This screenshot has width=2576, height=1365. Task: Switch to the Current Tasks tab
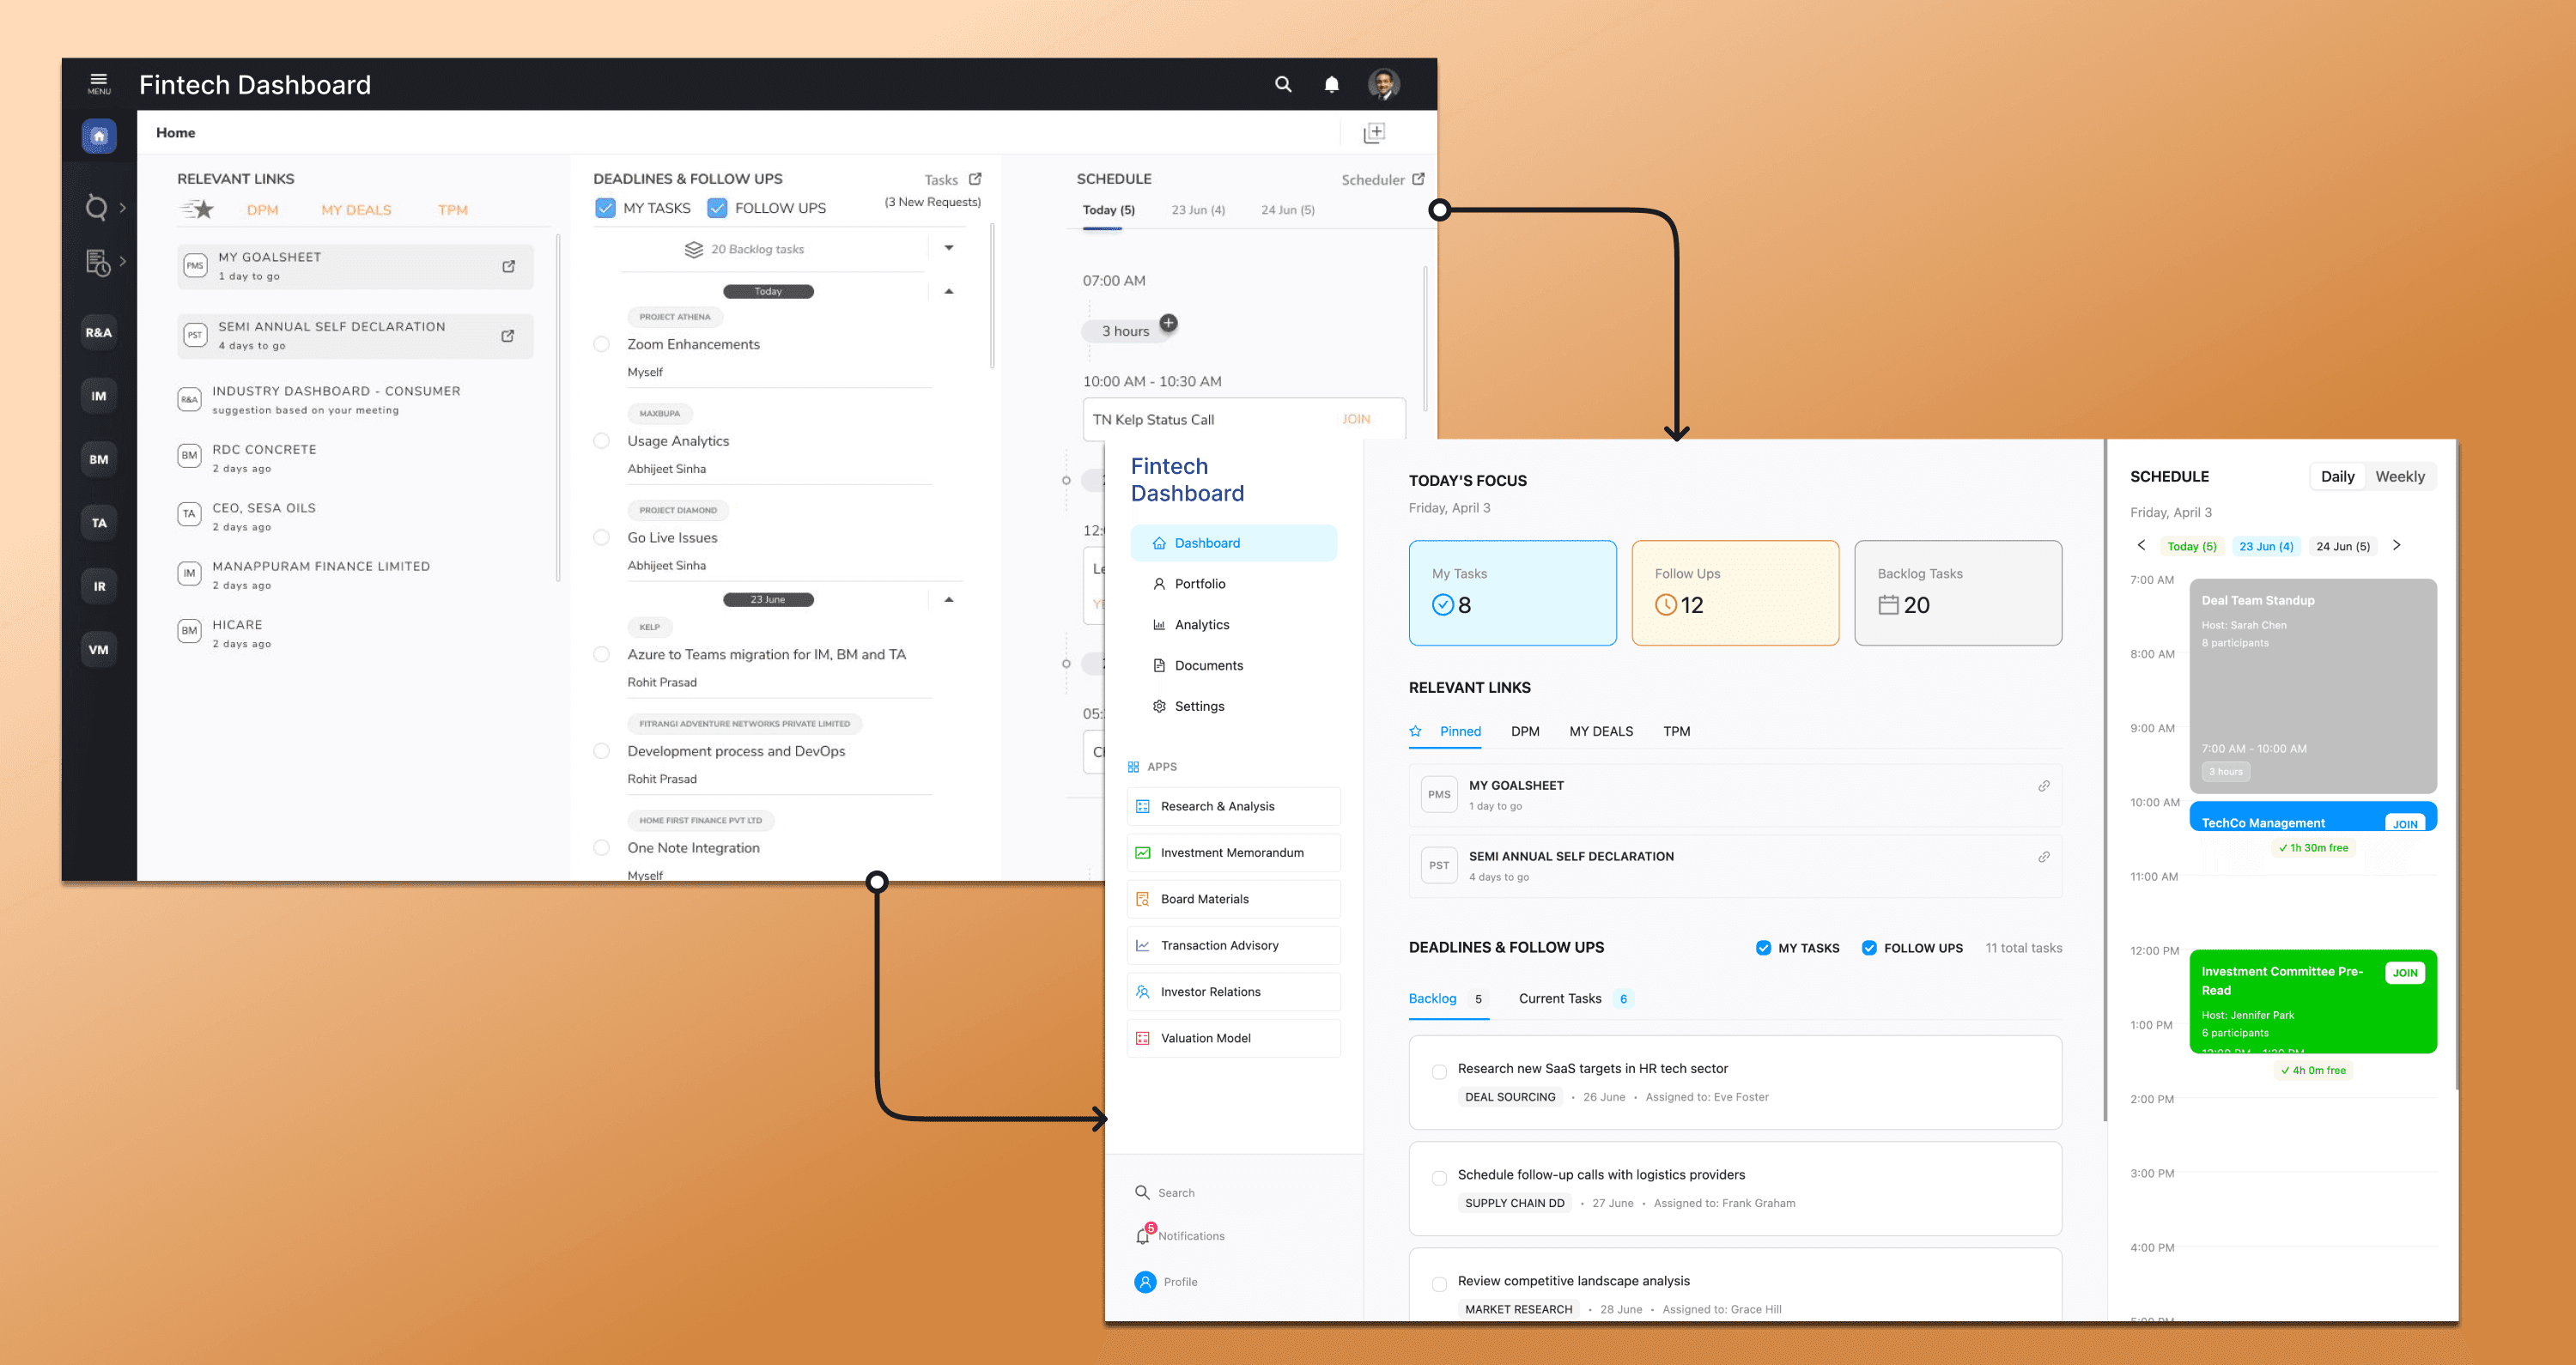(1559, 998)
